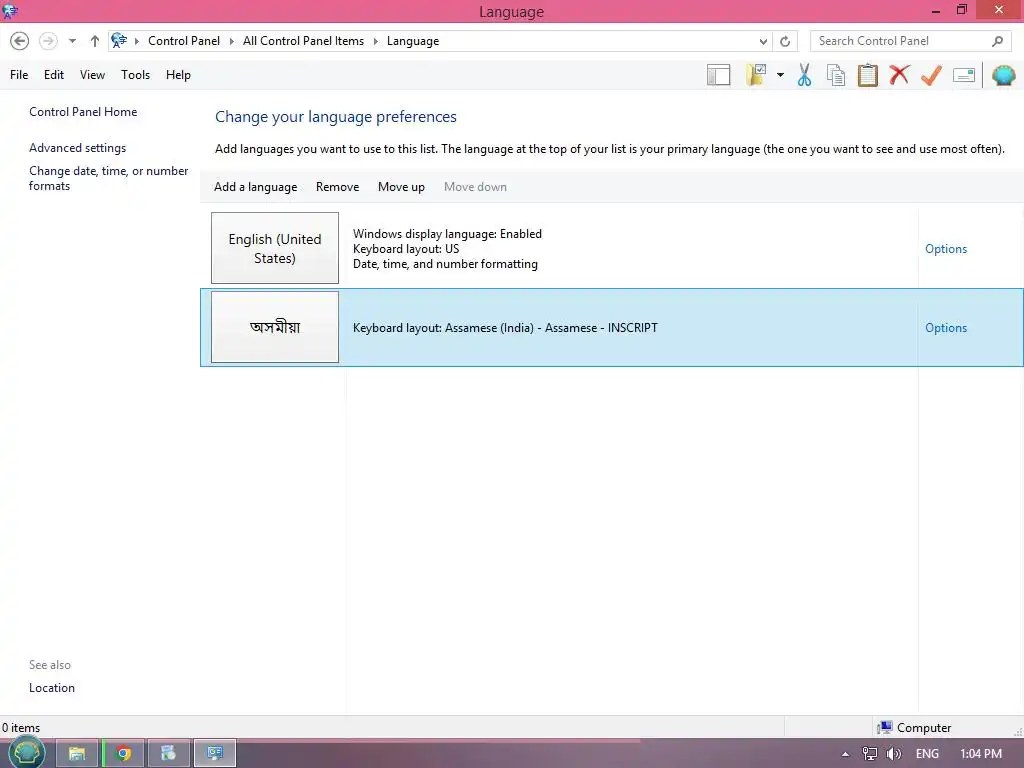Open recent locations dropdown arrow
The width and height of the screenshot is (1024, 768).
click(72, 41)
